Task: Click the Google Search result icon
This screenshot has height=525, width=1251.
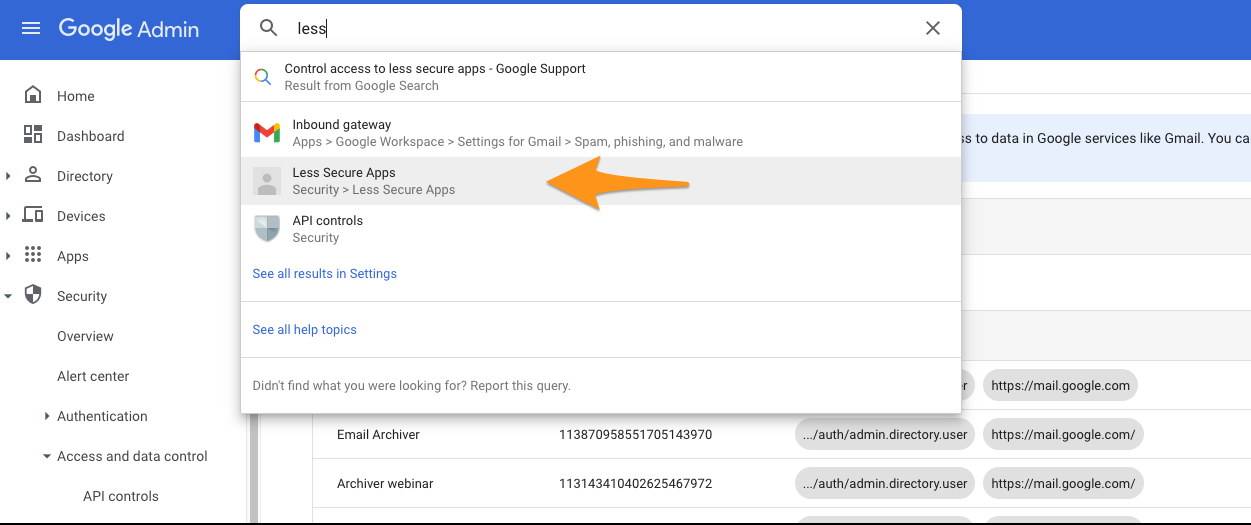Action: (262, 77)
